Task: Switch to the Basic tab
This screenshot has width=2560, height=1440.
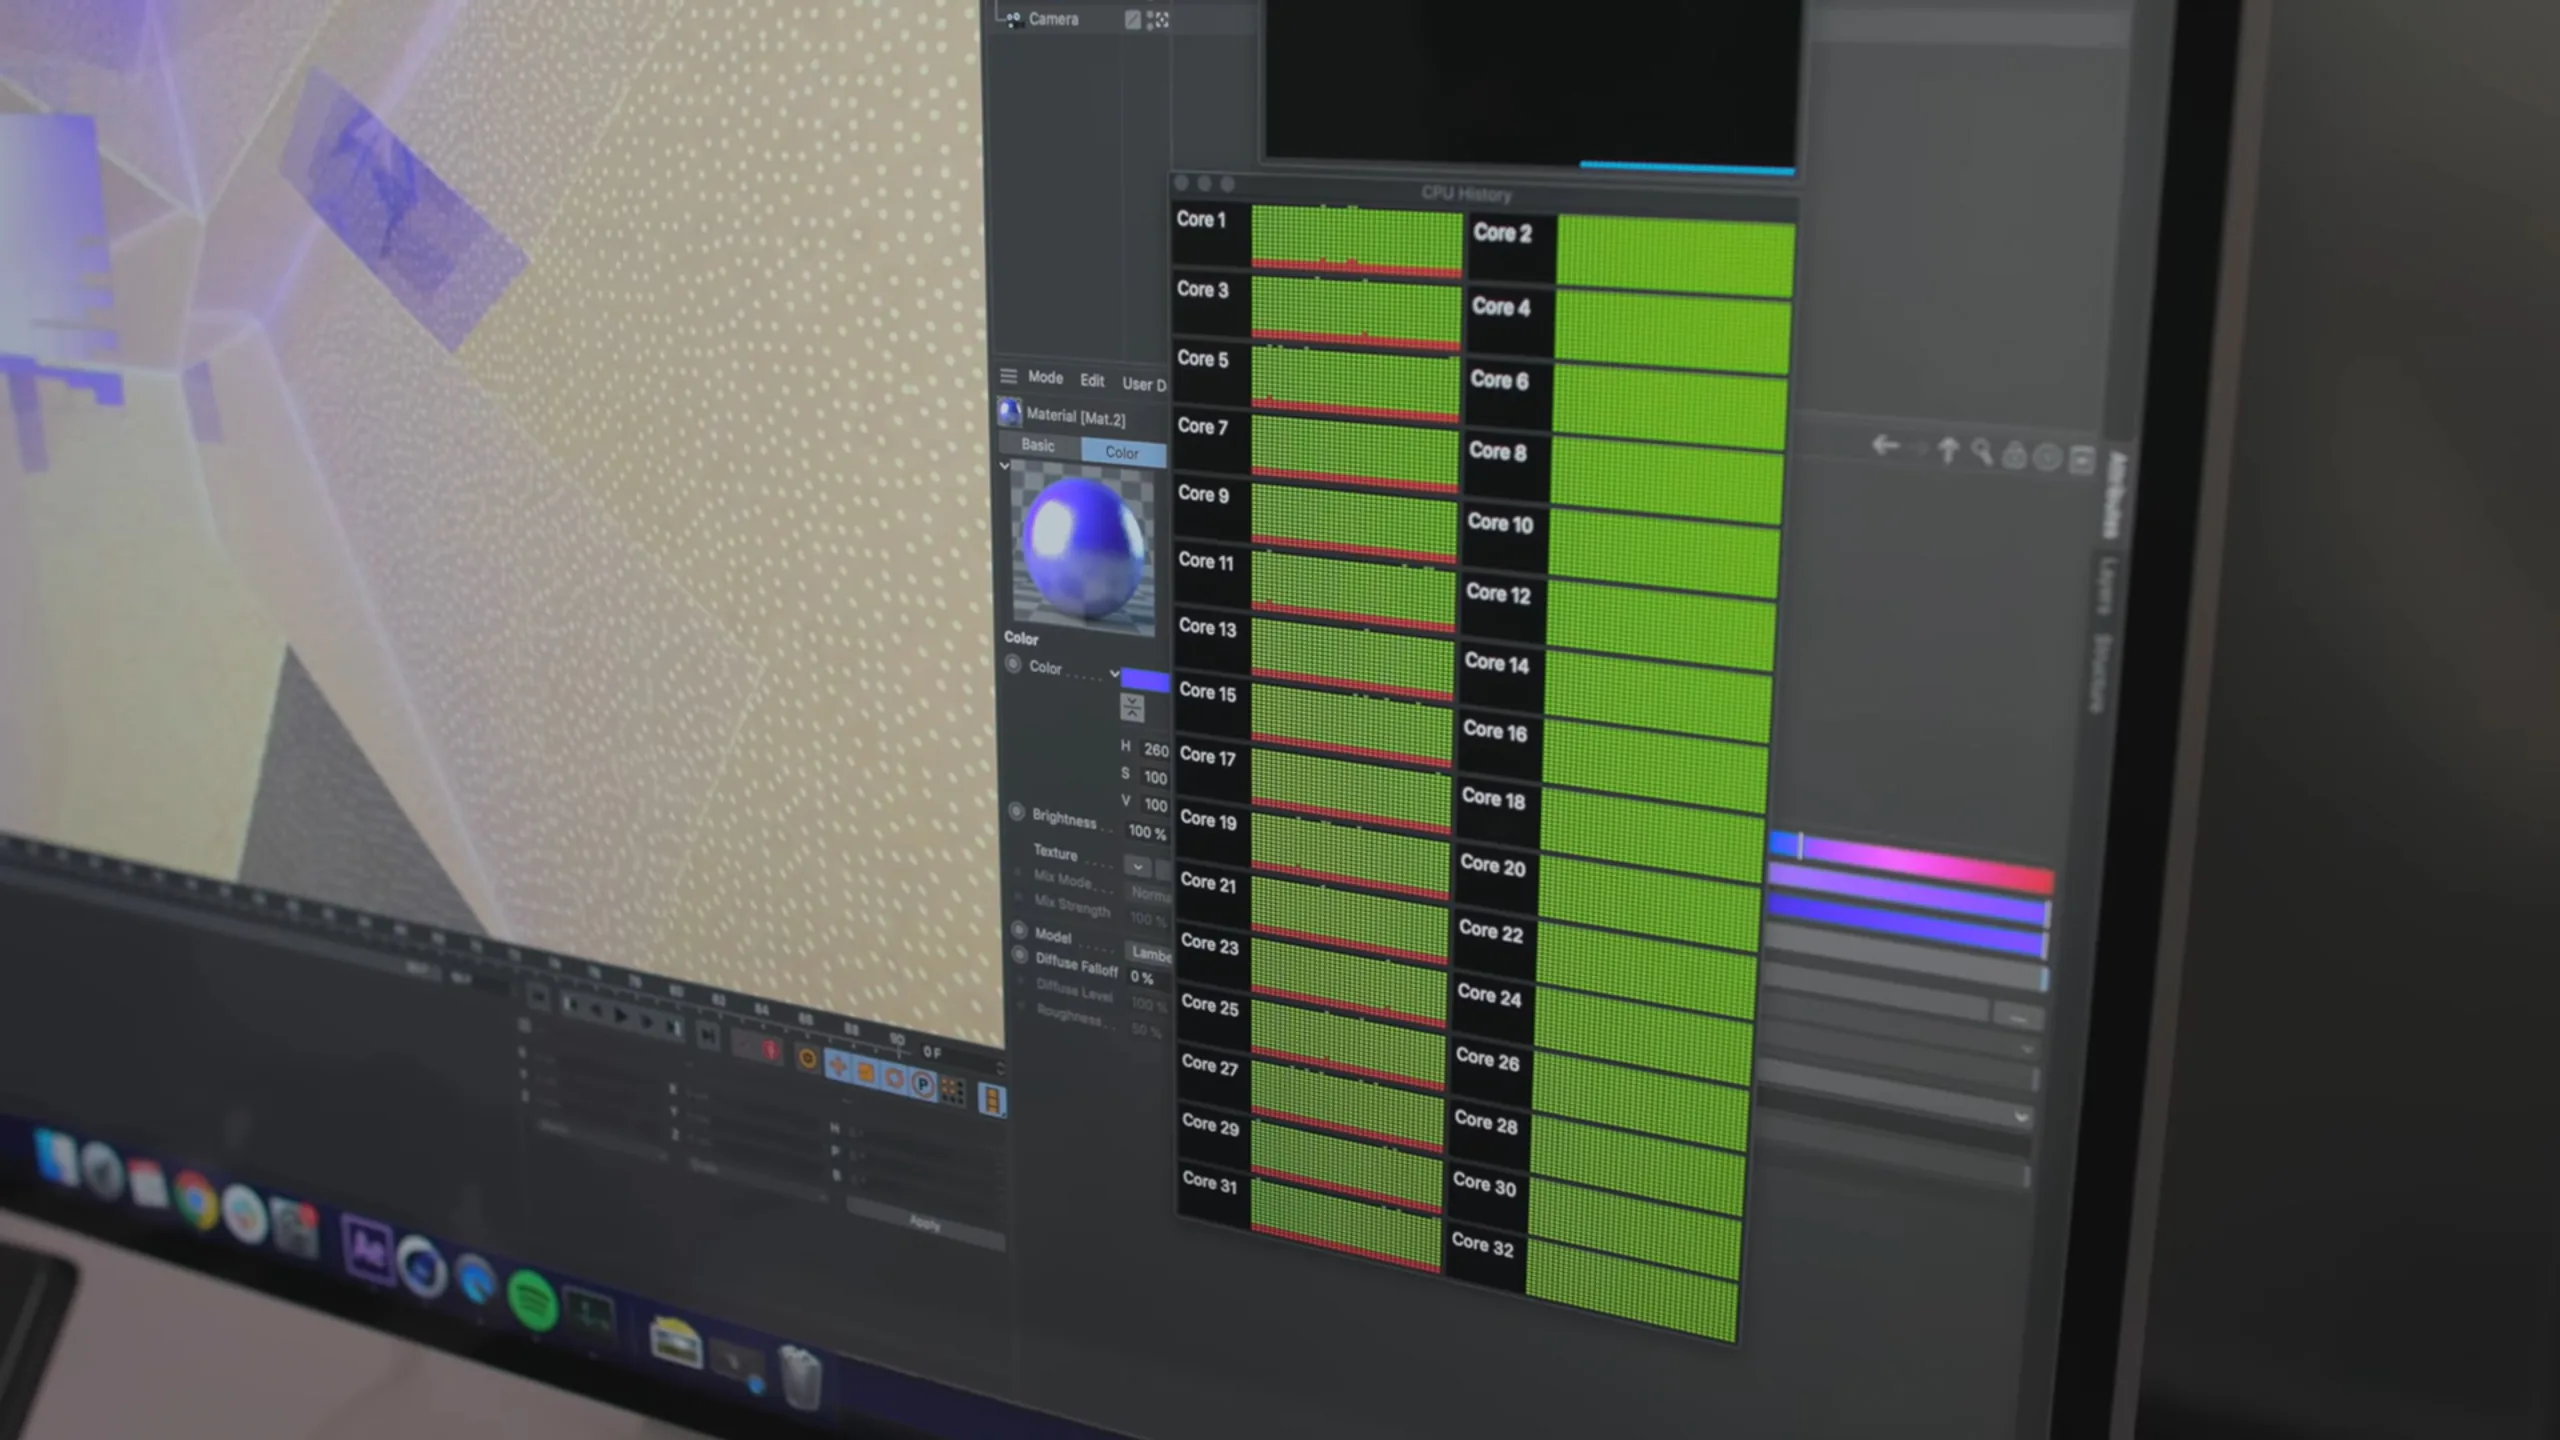Action: tap(1038, 445)
